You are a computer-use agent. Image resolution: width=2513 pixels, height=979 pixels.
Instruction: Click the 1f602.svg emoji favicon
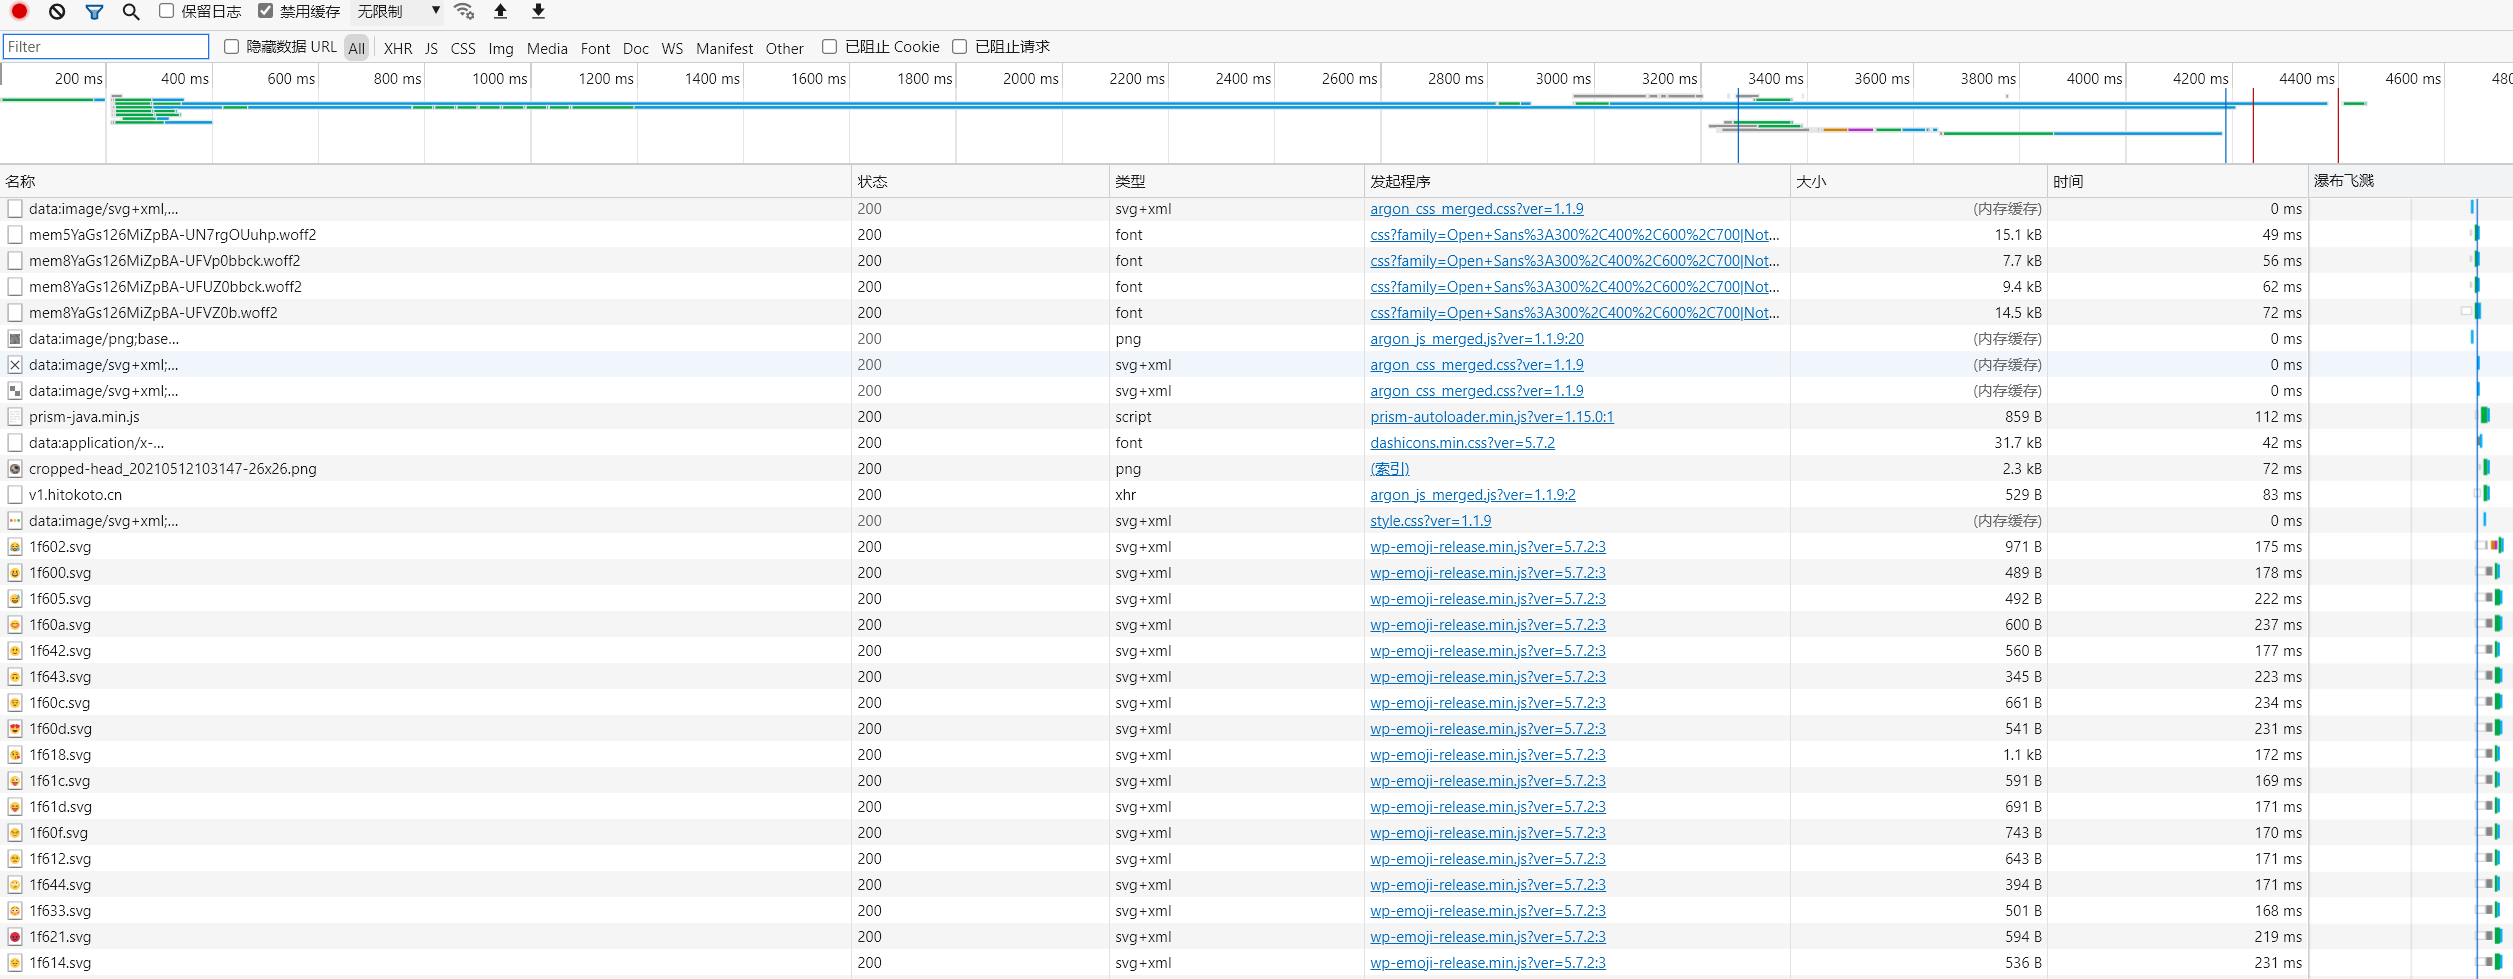tap(14, 546)
